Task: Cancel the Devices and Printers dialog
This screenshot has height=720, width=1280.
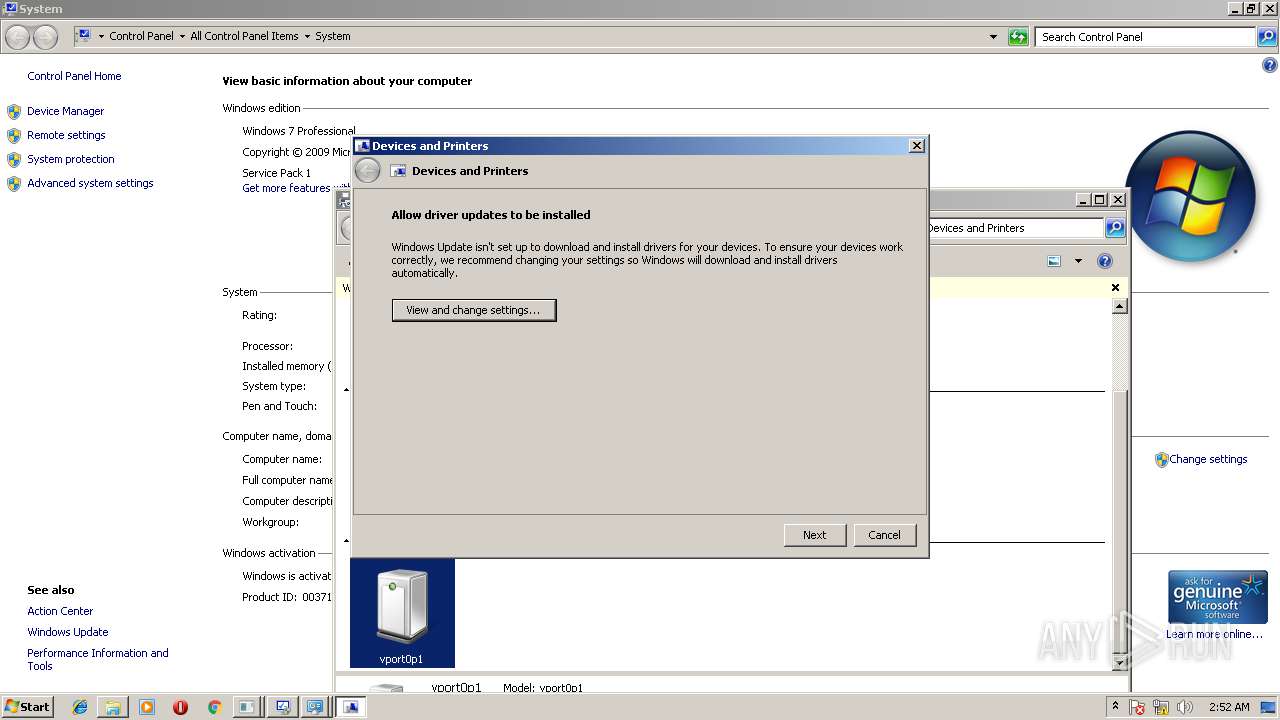Action: (884, 535)
